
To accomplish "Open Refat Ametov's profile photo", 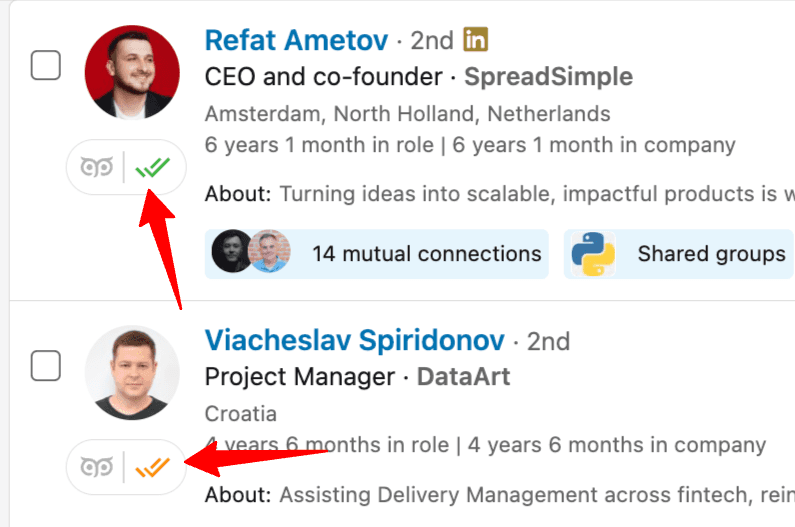I will click(132, 72).
